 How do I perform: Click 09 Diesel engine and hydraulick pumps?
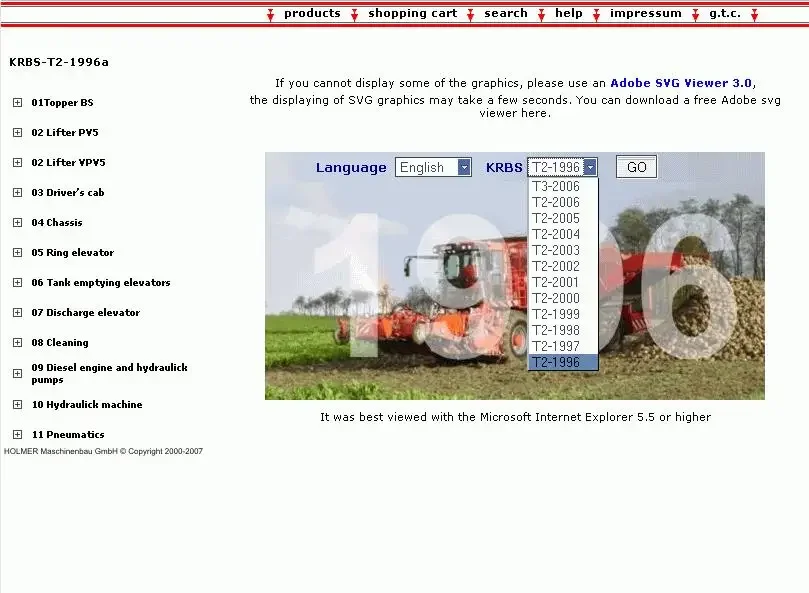109,373
